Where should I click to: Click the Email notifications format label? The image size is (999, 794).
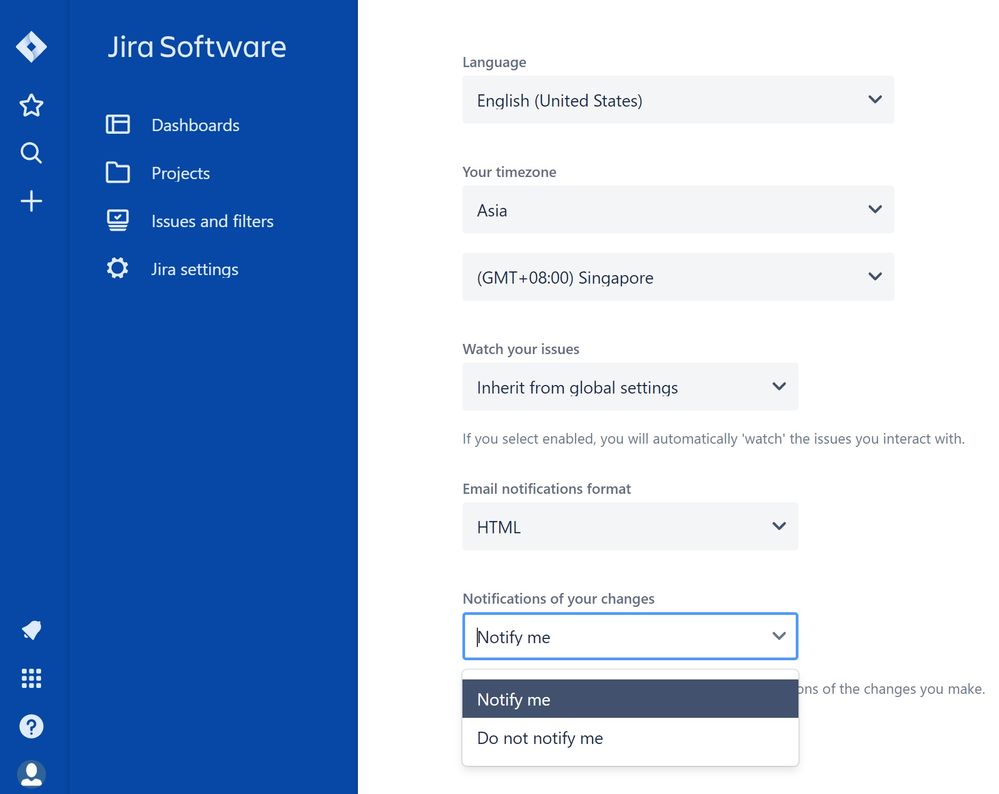[x=547, y=489]
